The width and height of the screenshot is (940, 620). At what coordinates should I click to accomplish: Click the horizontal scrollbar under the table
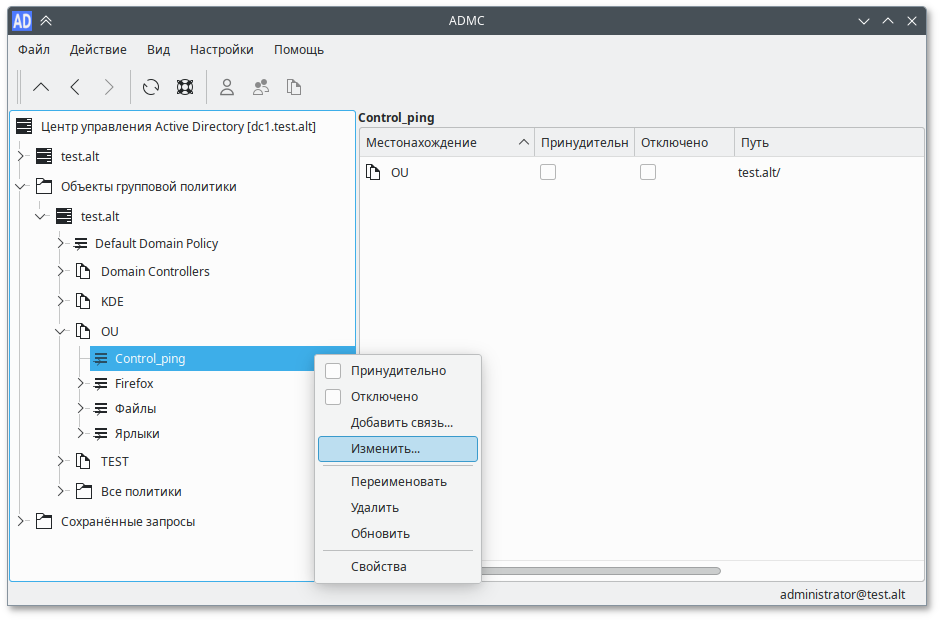[600, 571]
